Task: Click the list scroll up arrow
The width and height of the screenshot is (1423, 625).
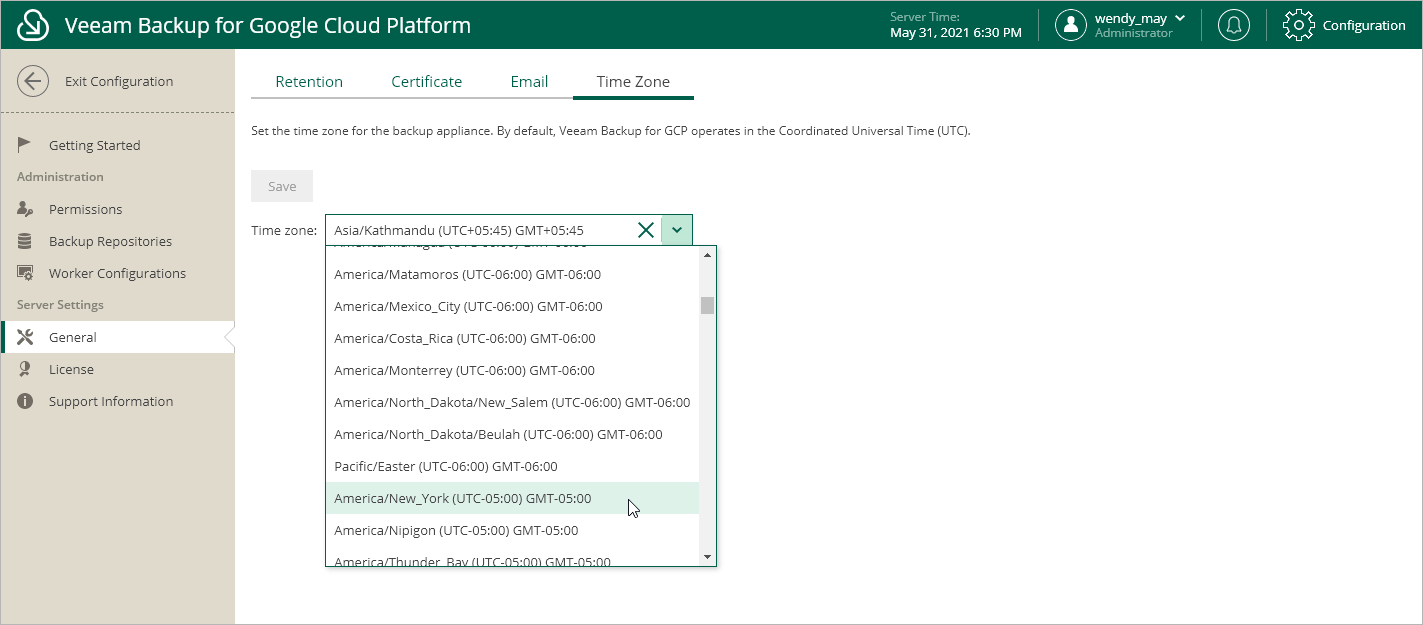Action: pos(708,254)
